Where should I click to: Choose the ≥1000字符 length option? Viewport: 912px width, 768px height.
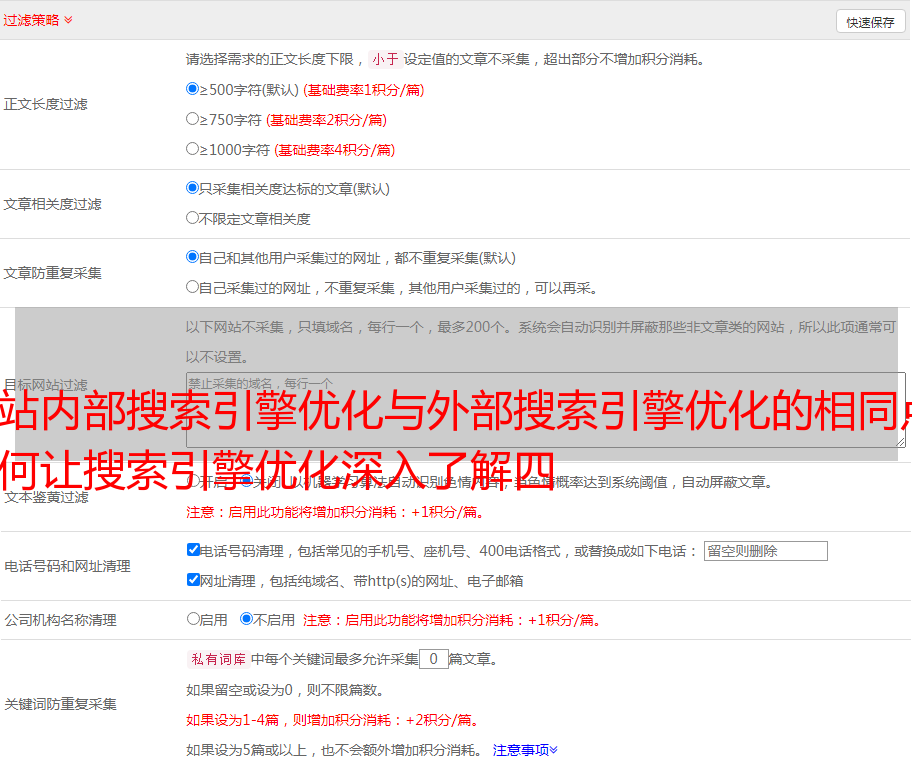(x=193, y=149)
